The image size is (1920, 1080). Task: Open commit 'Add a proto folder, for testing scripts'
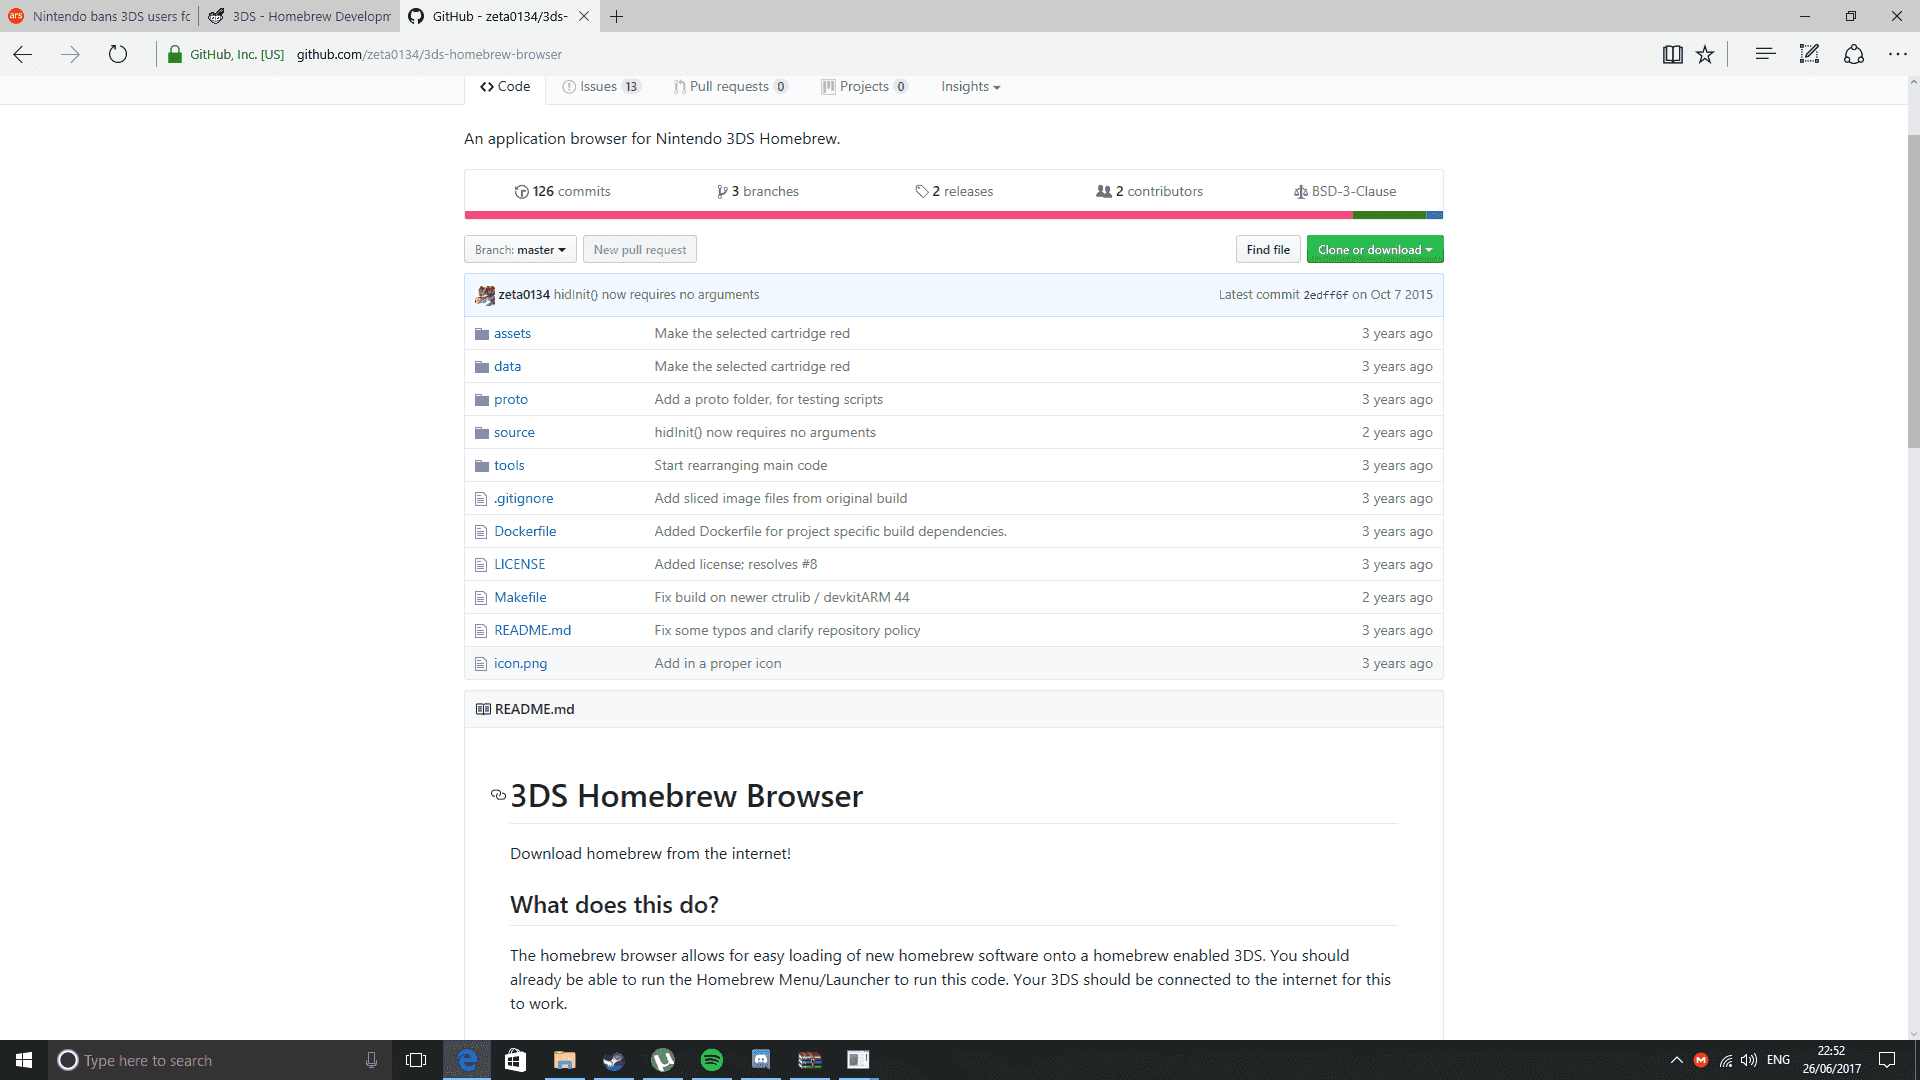tap(769, 400)
